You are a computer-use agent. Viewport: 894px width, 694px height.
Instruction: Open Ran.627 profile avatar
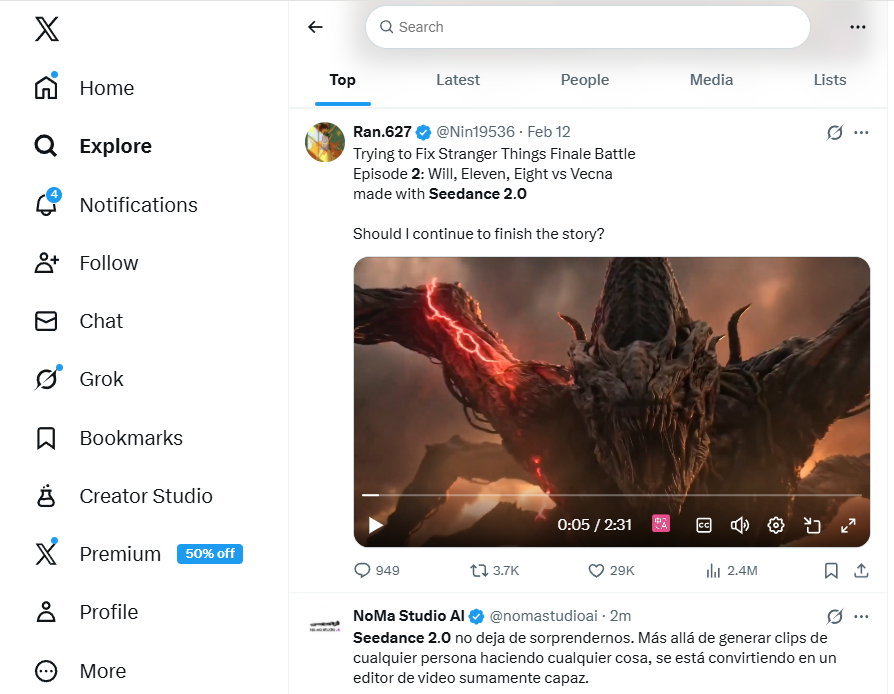coord(325,142)
